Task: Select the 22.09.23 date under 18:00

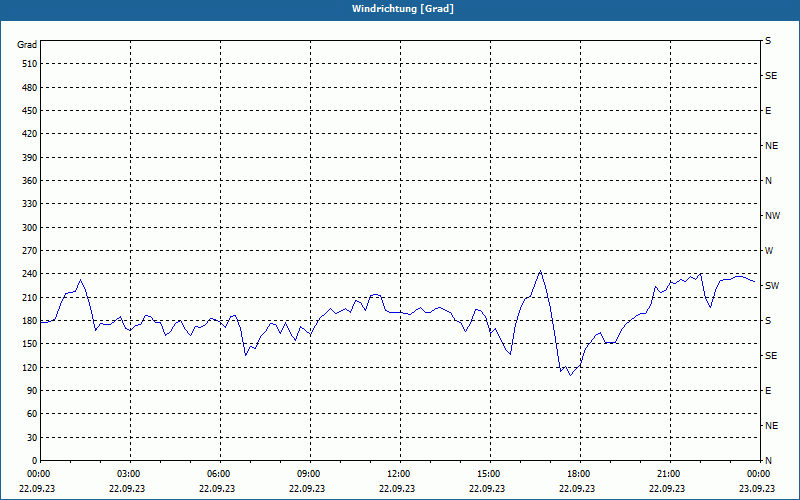Action: pos(577,488)
